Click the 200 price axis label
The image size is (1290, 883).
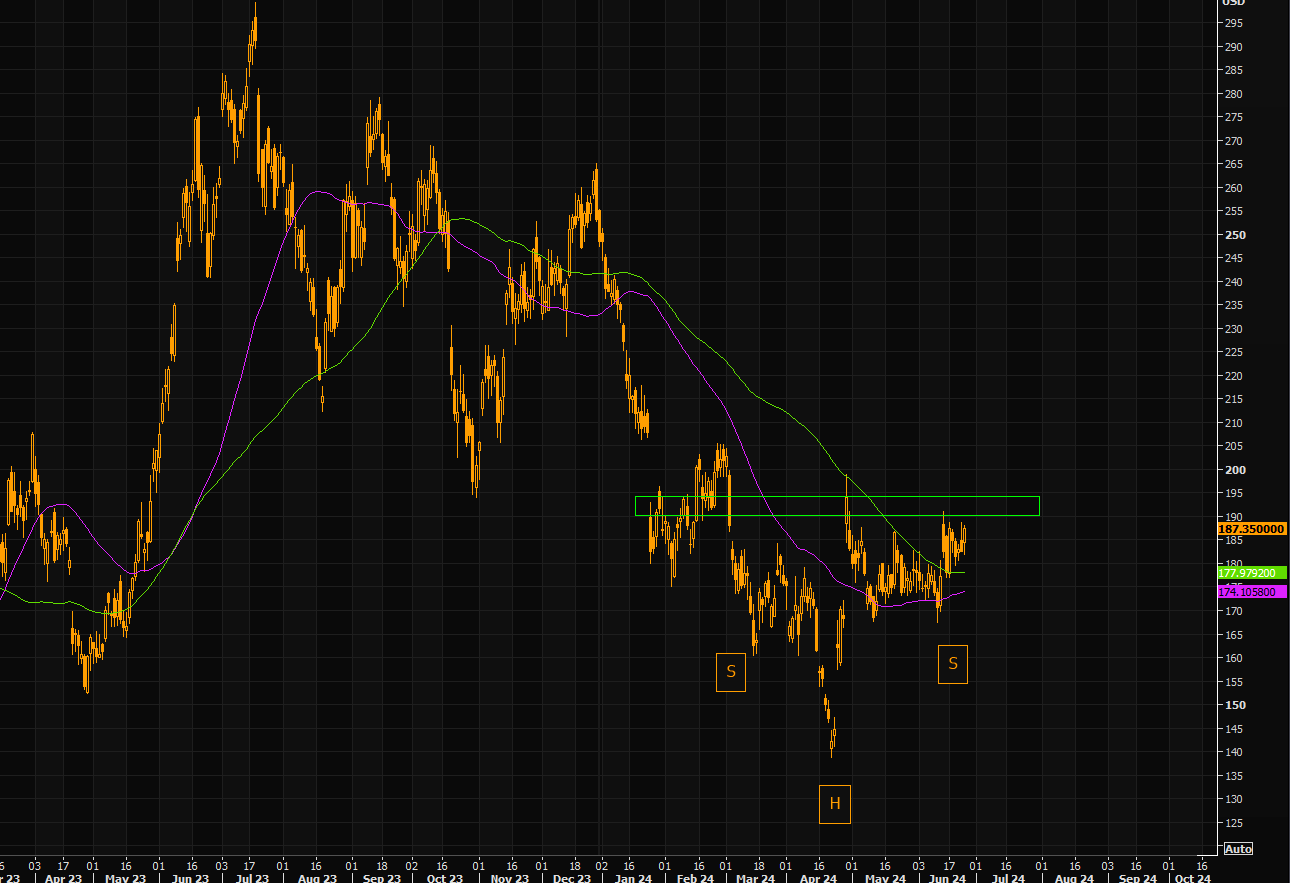pos(1234,470)
